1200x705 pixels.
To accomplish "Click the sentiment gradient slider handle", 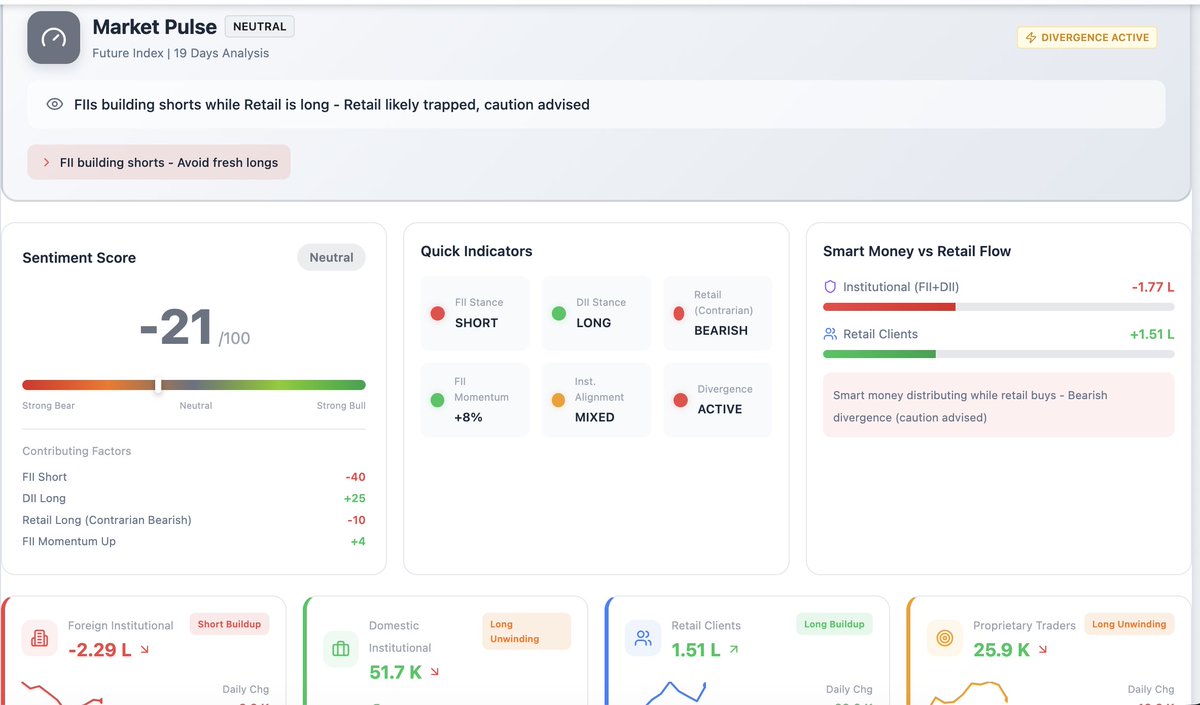I will click(x=157, y=385).
